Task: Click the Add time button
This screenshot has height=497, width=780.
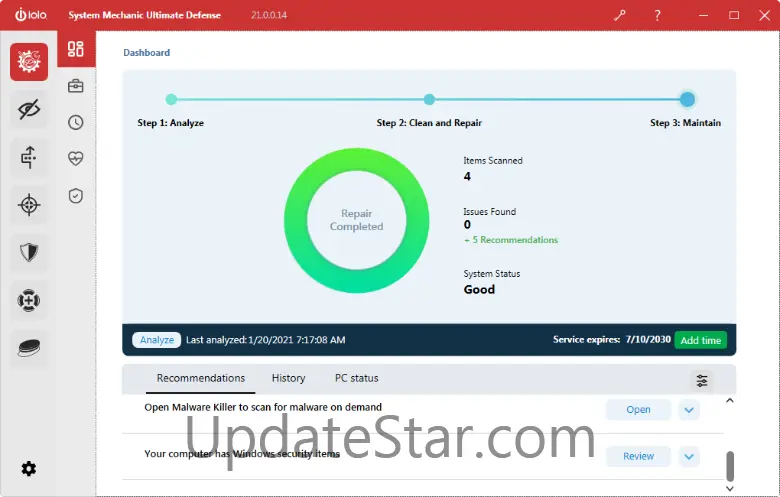Action: pos(700,340)
